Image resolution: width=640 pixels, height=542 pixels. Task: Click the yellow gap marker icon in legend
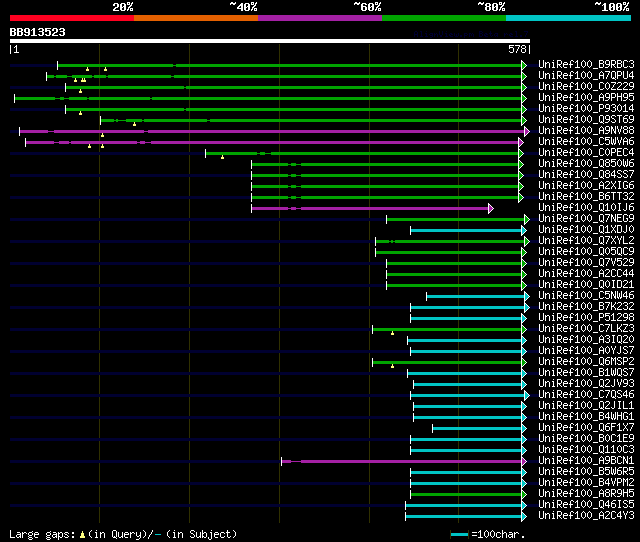[82, 534]
